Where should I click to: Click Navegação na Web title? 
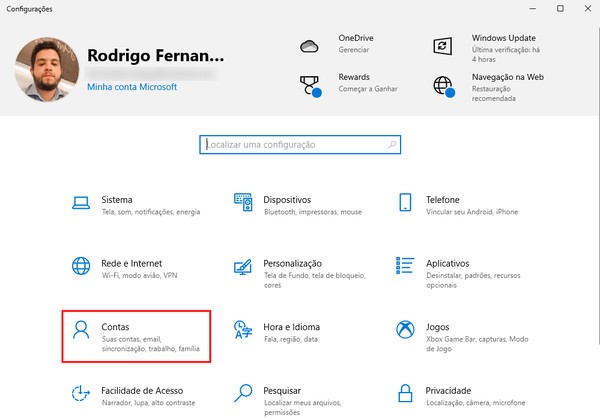pos(507,77)
